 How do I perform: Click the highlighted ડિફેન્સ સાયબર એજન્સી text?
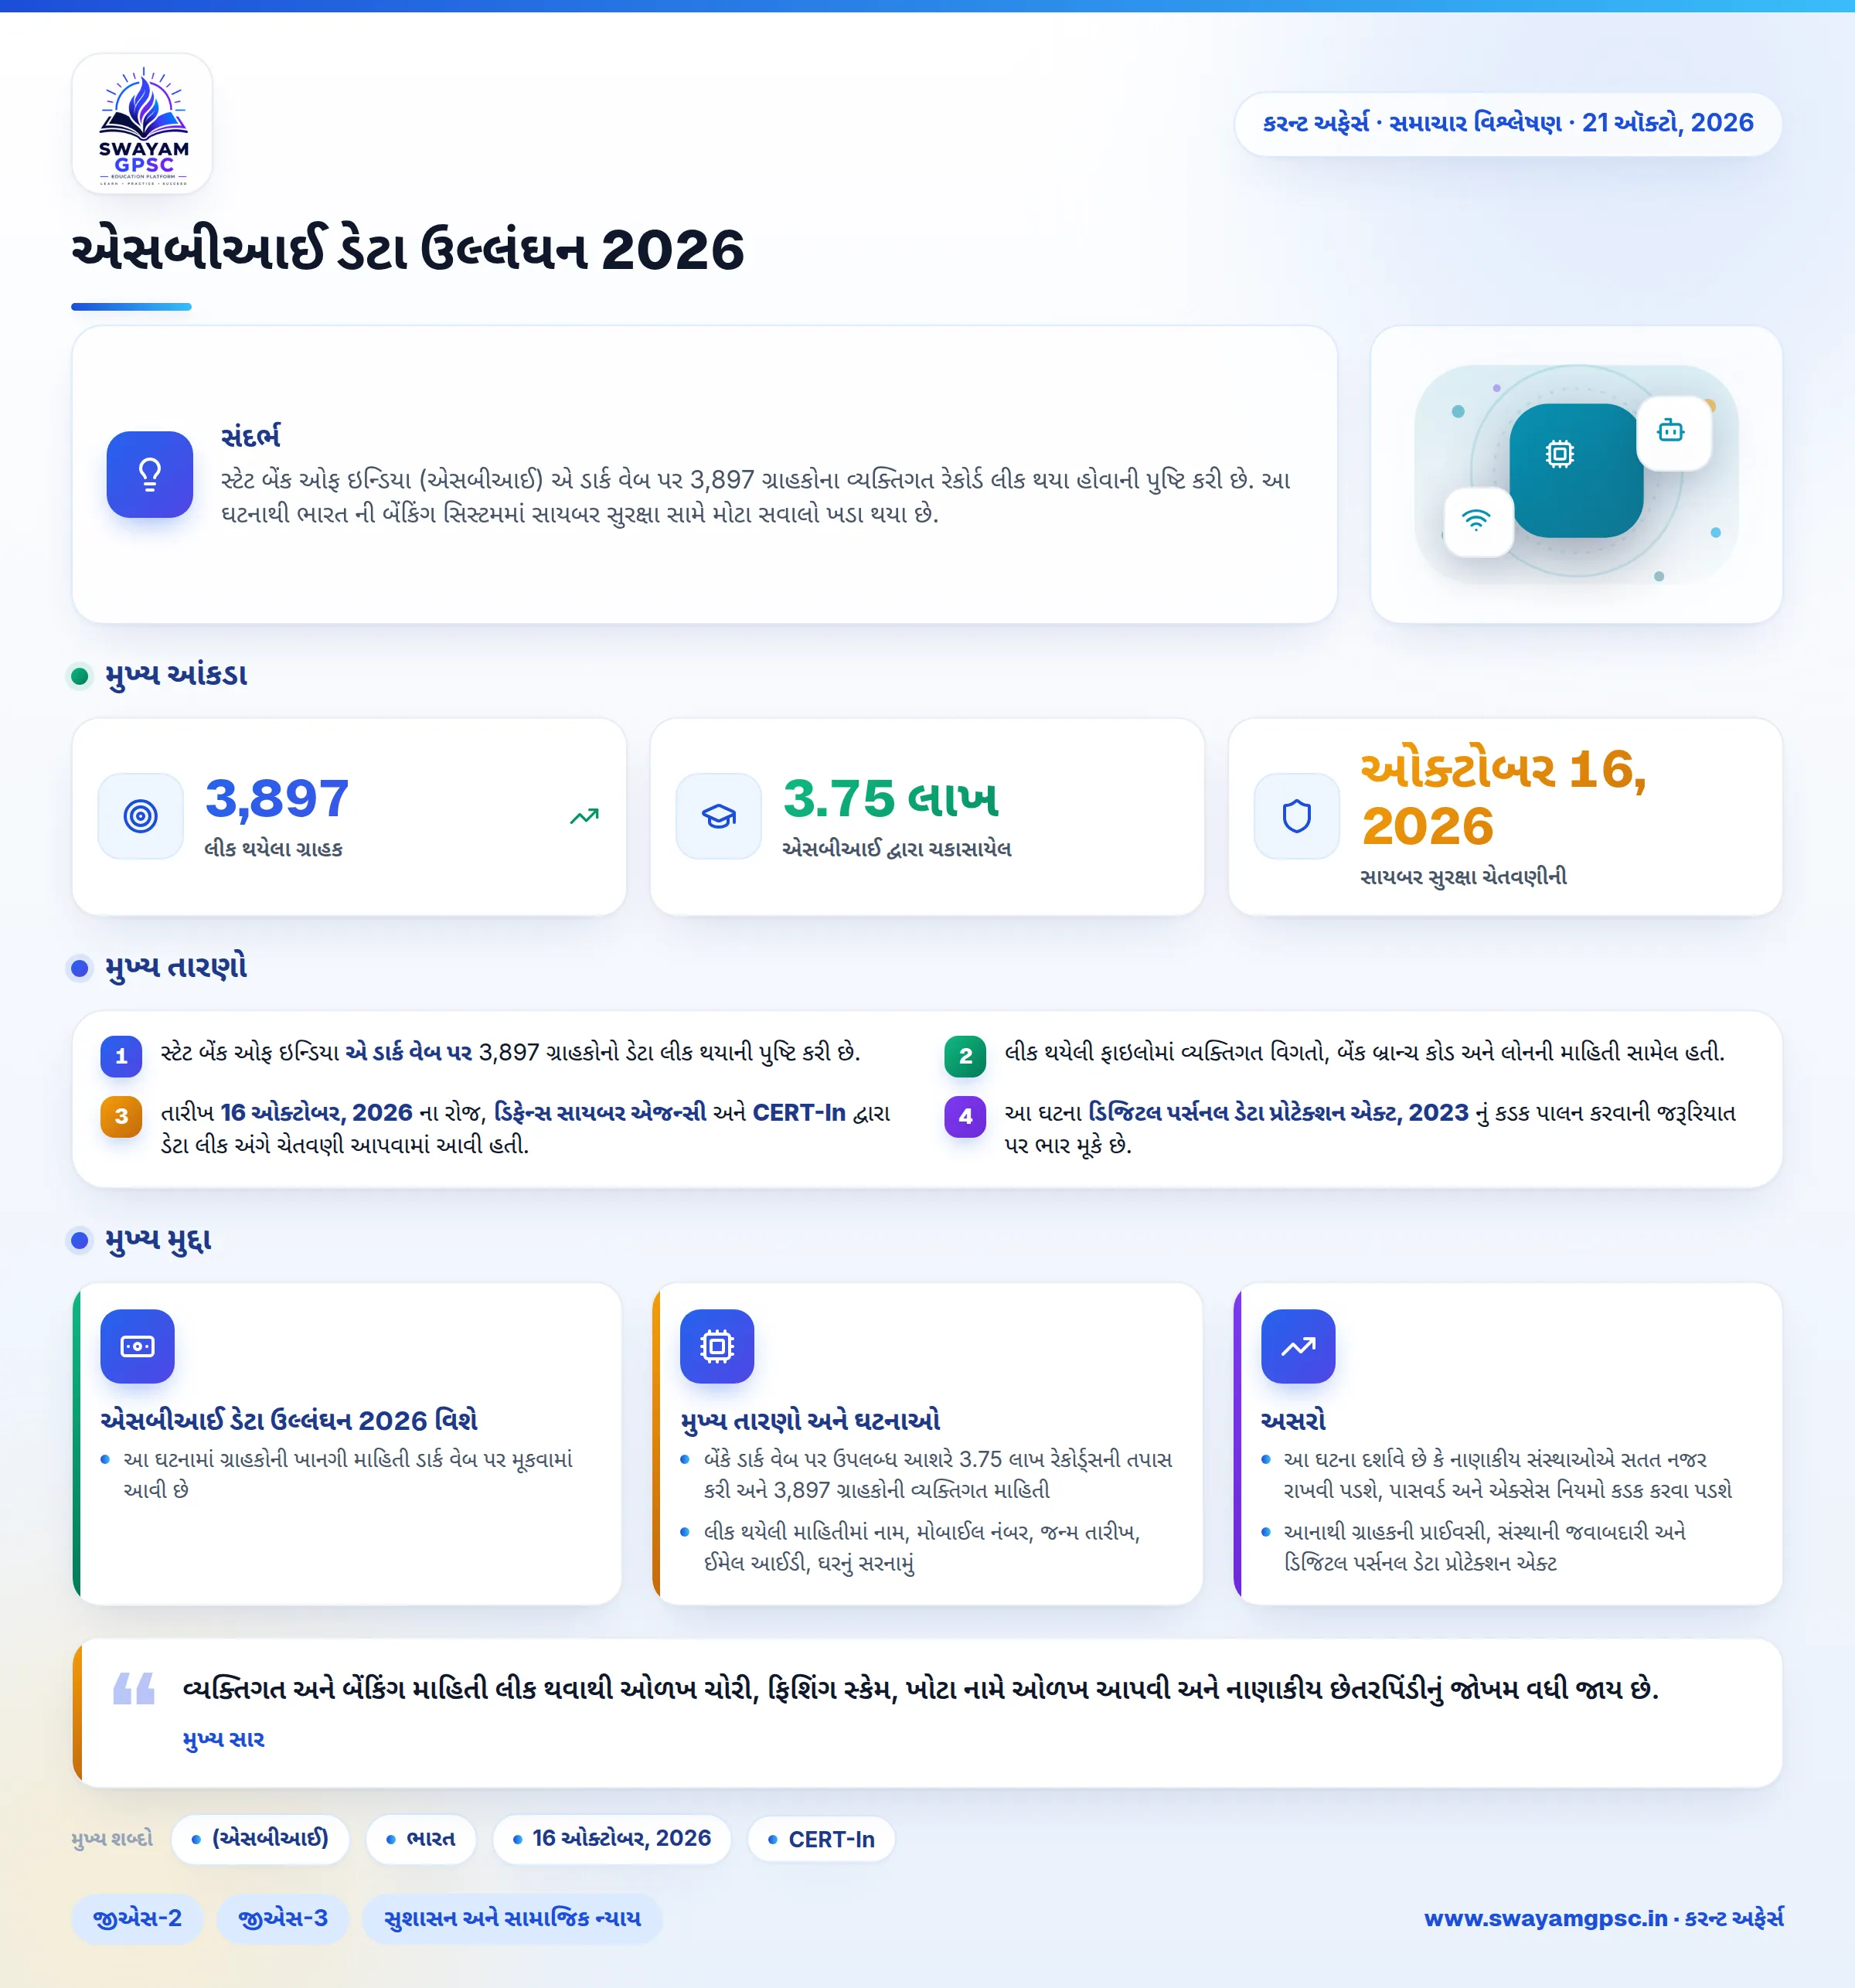600,1112
